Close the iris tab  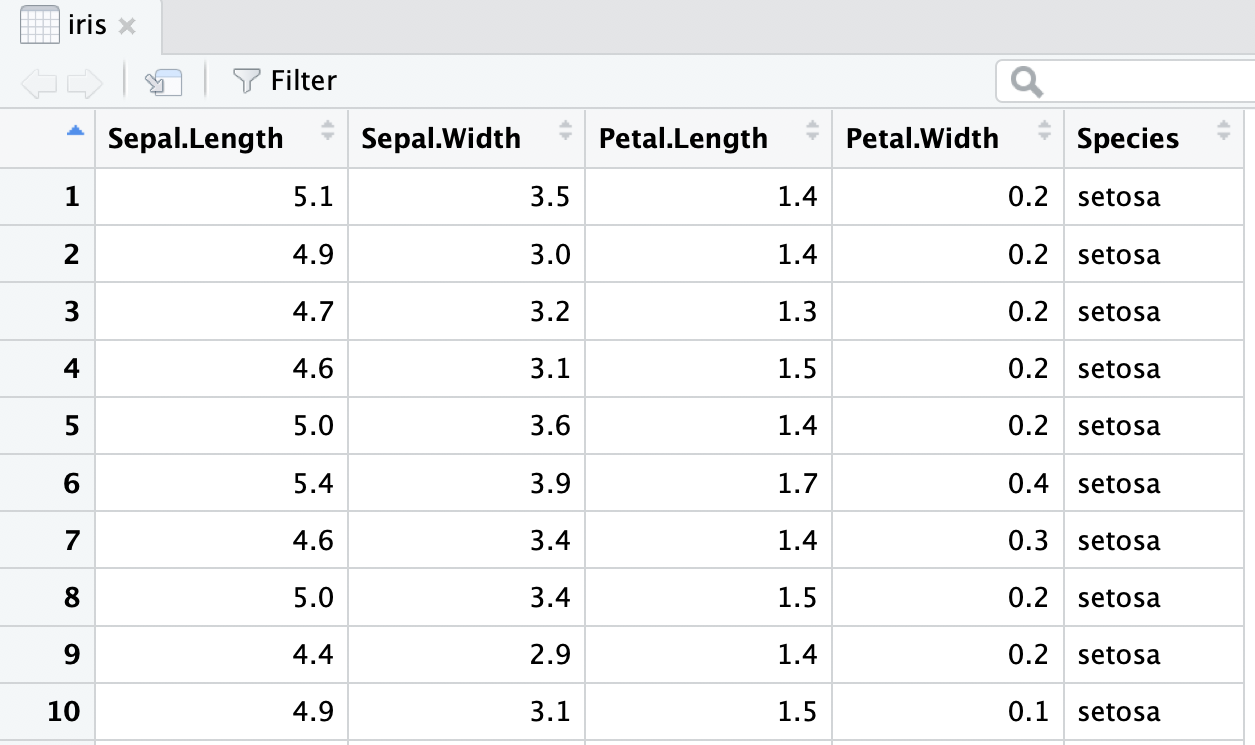(126, 27)
